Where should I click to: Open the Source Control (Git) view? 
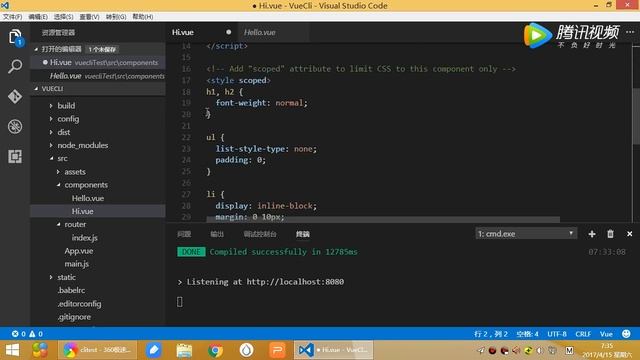pos(15,96)
